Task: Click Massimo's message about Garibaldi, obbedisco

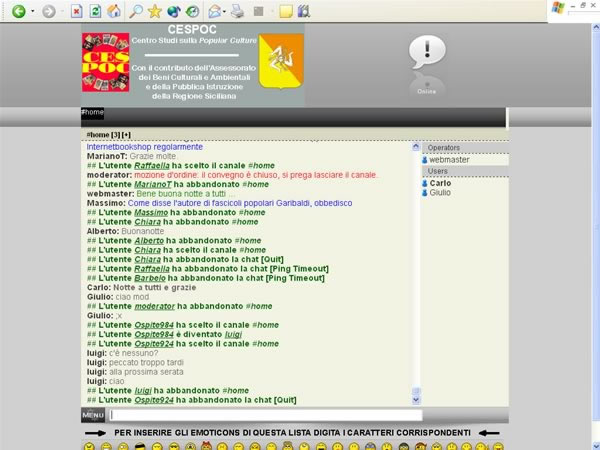Action: click(x=240, y=203)
